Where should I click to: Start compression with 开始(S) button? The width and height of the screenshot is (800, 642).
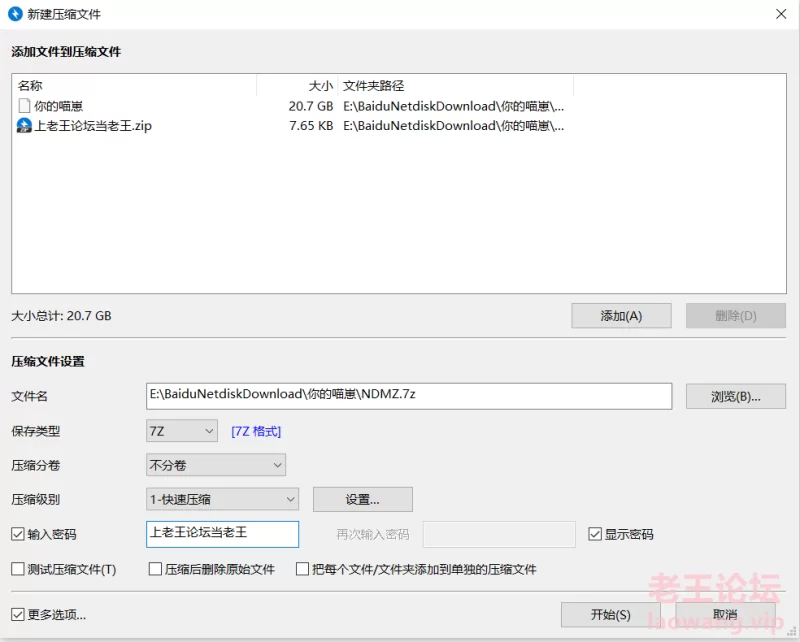[x=611, y=614]
